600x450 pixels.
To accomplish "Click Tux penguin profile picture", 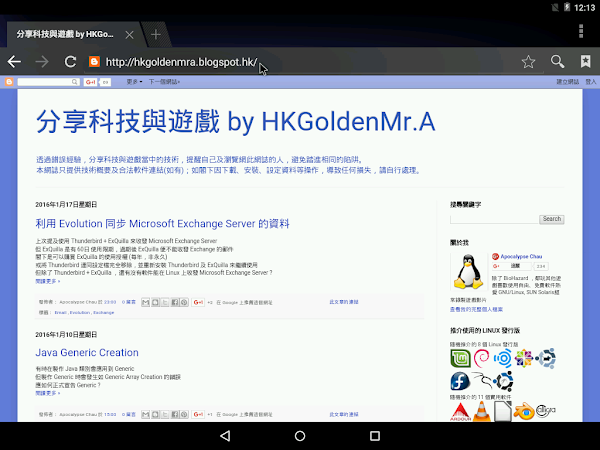I will [468, 272].
